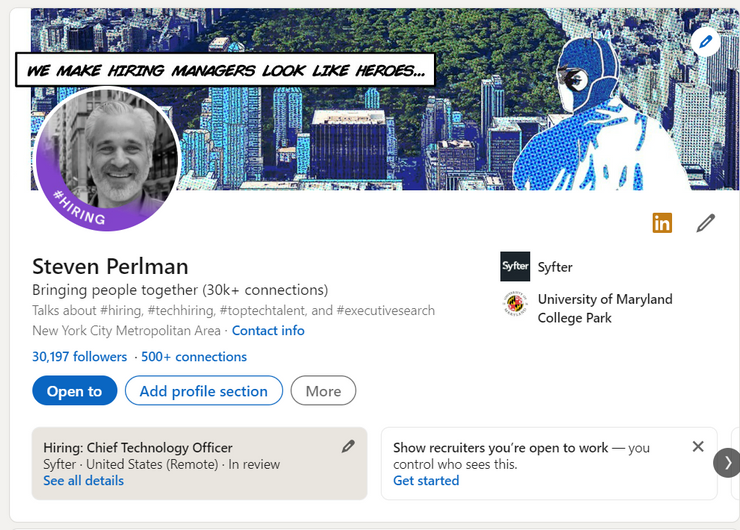Open University of Maryland College Park link
This screenshot has height=530, width=740.
click(604, 308)
